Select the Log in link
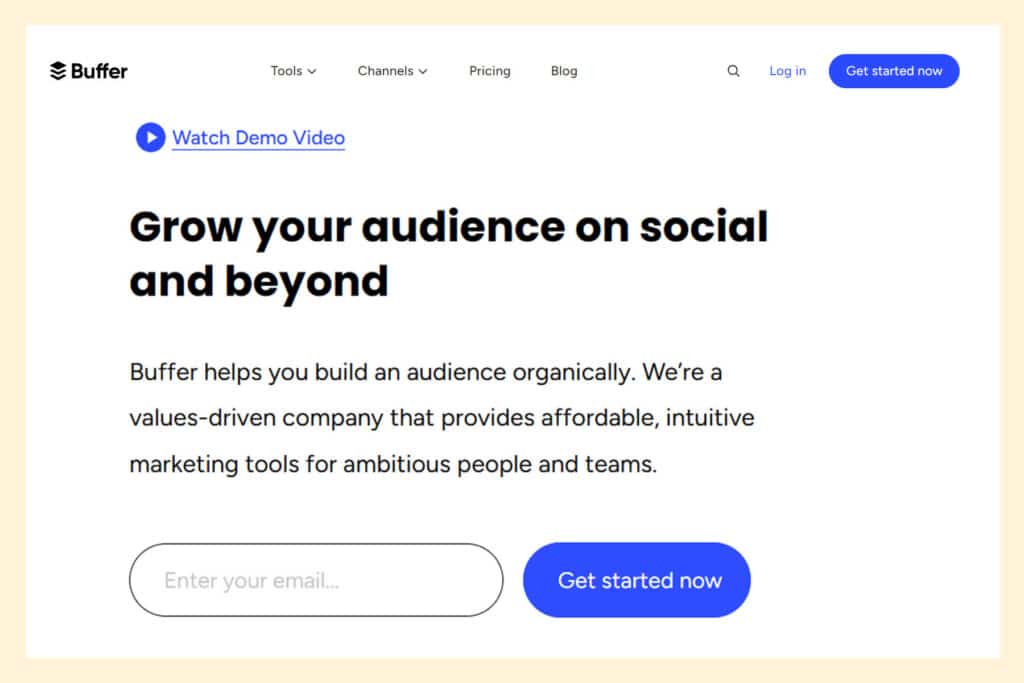Screen dimensions: 1024x683 [787, 71]
